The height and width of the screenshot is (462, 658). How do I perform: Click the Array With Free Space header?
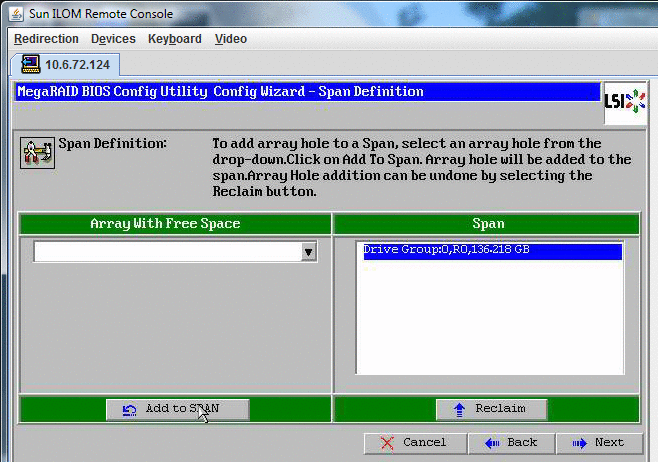[x=175, y=224]
